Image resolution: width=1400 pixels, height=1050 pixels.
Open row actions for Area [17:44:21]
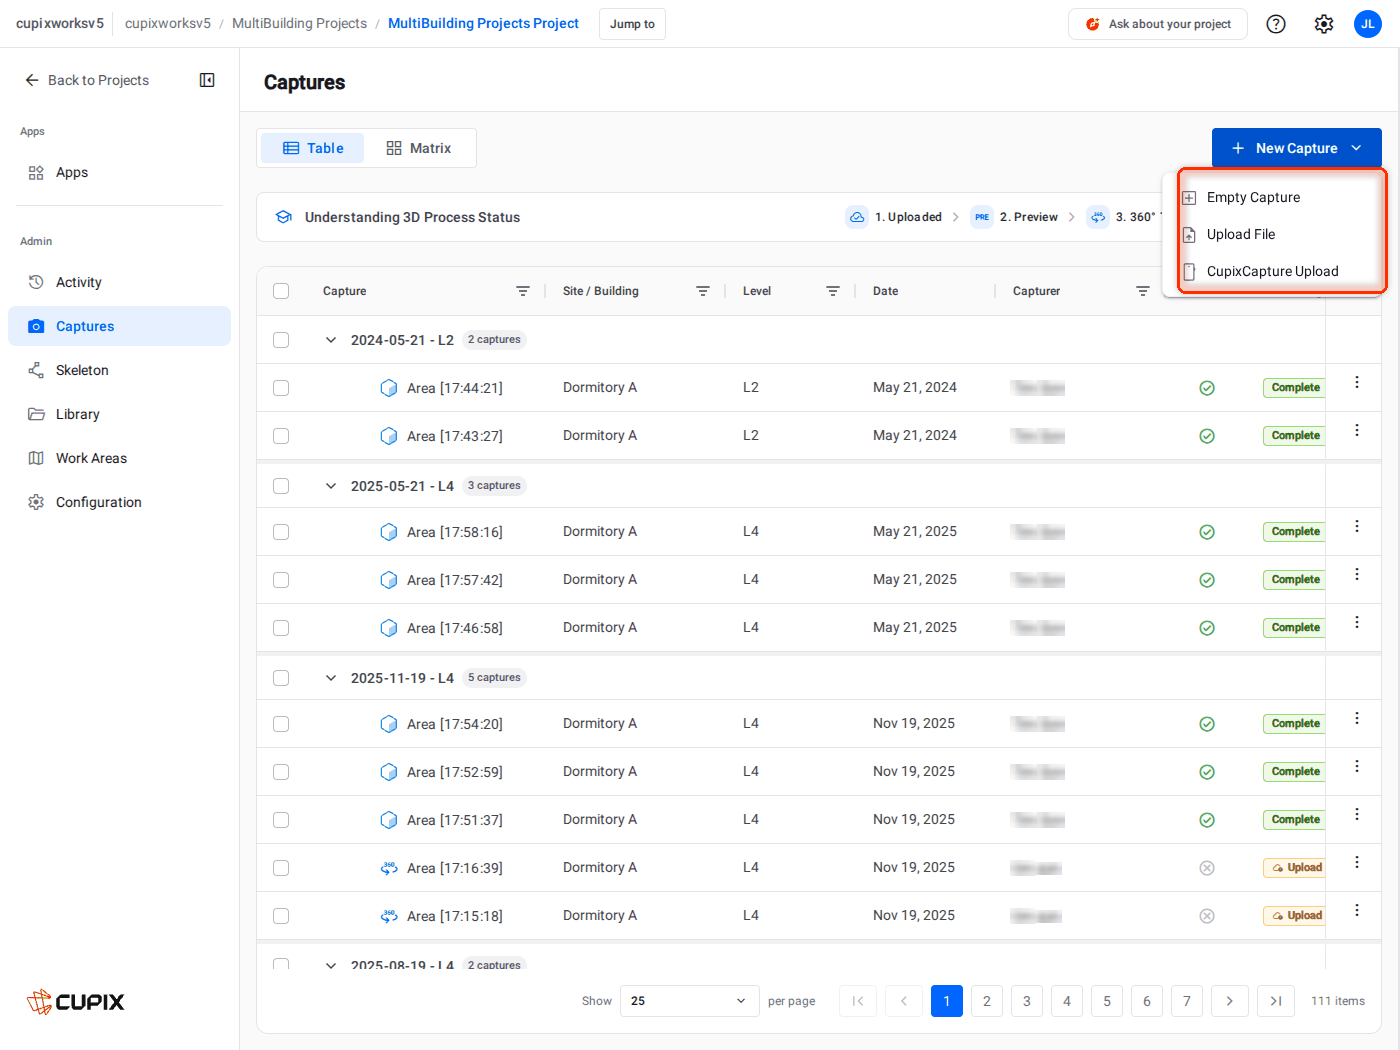pyautogui.click(x=1357, y=382)
